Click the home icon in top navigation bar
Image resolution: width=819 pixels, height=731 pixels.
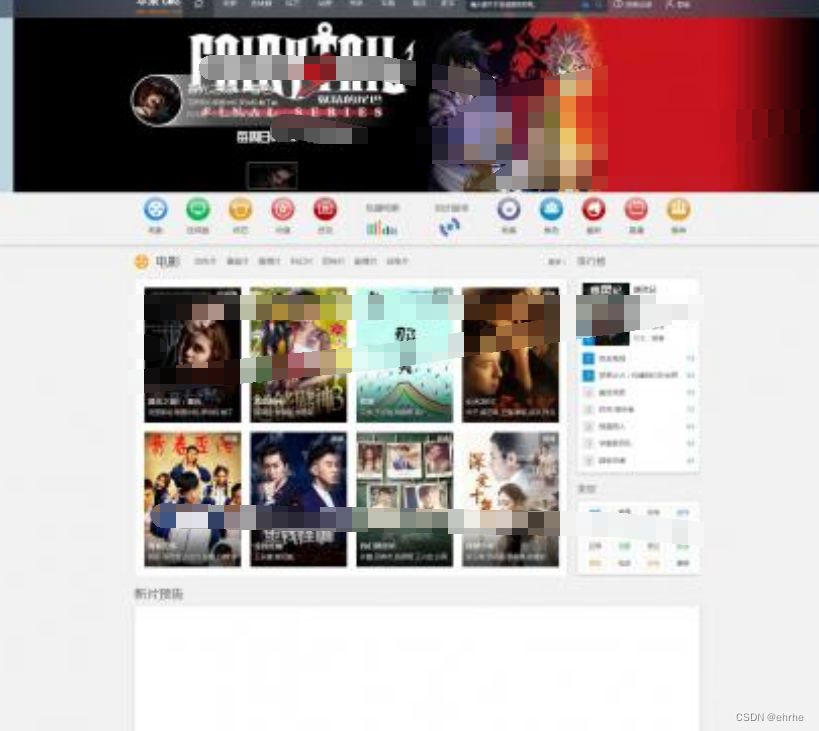click(x=198, y=4)
